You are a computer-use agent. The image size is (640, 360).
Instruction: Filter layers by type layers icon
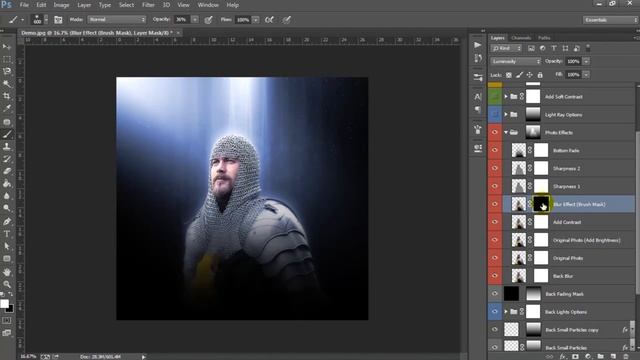554,48
